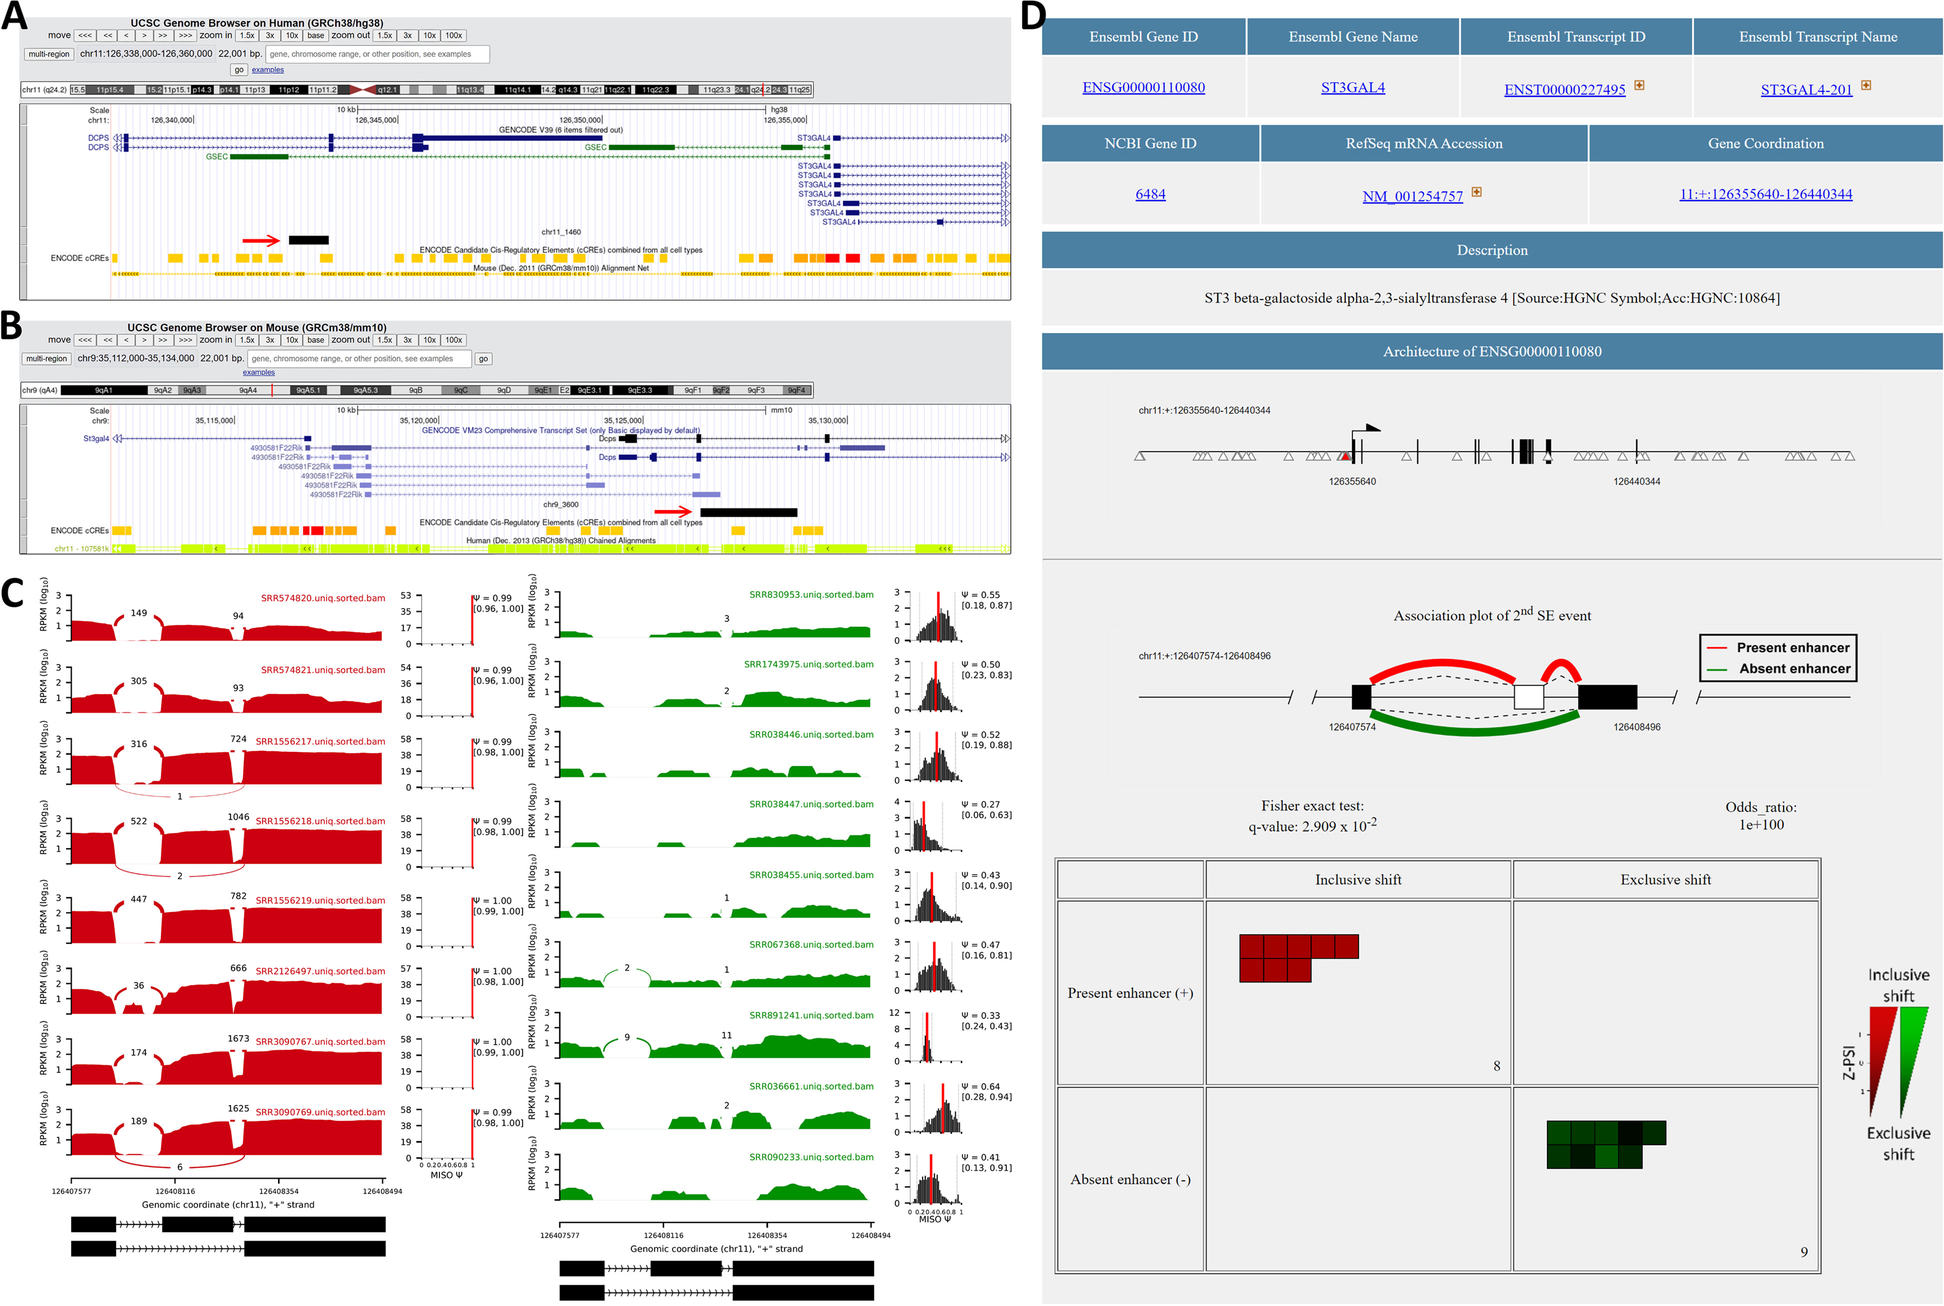Zoom out 3x in Human browser

(407, 35)
